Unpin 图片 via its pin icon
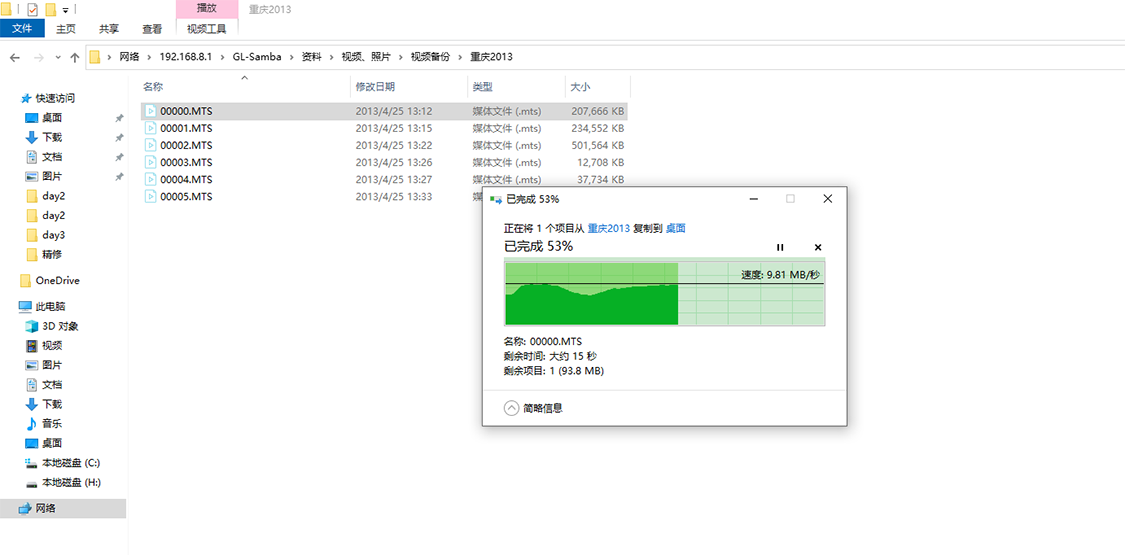Viewport: 1125px width, 555px height. [119, 176]
